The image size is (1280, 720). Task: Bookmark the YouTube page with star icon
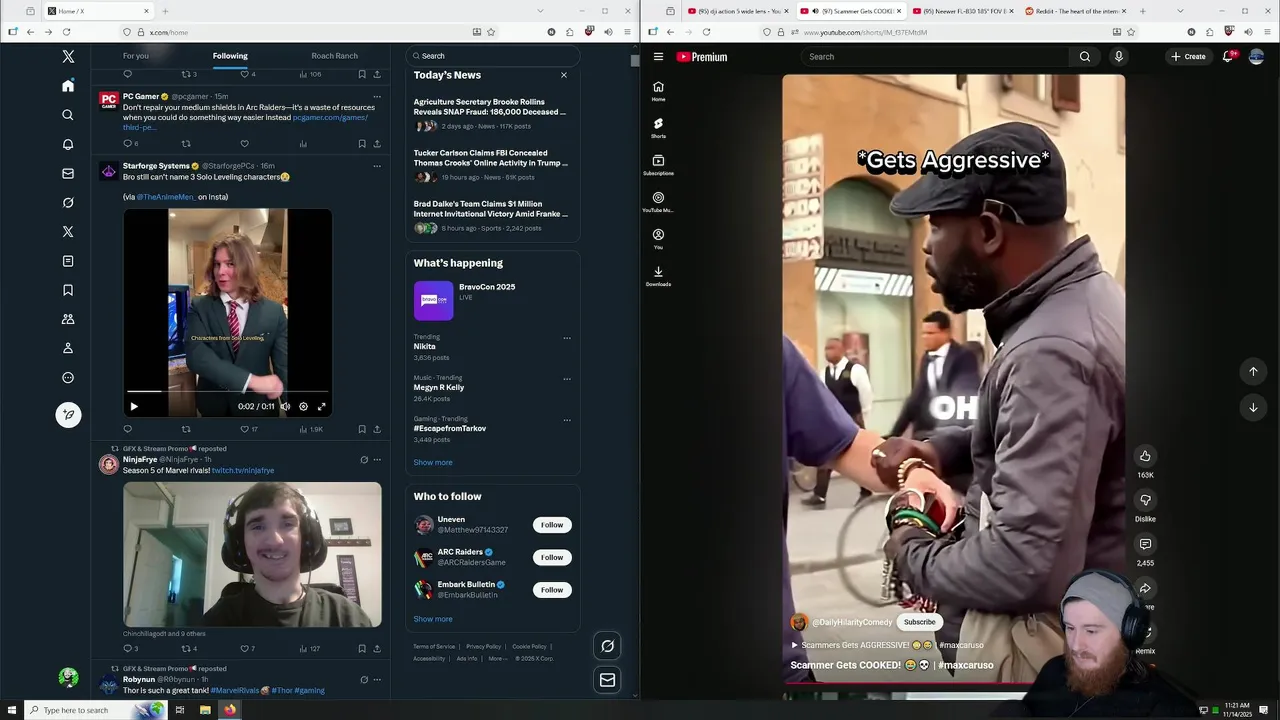1131,32
